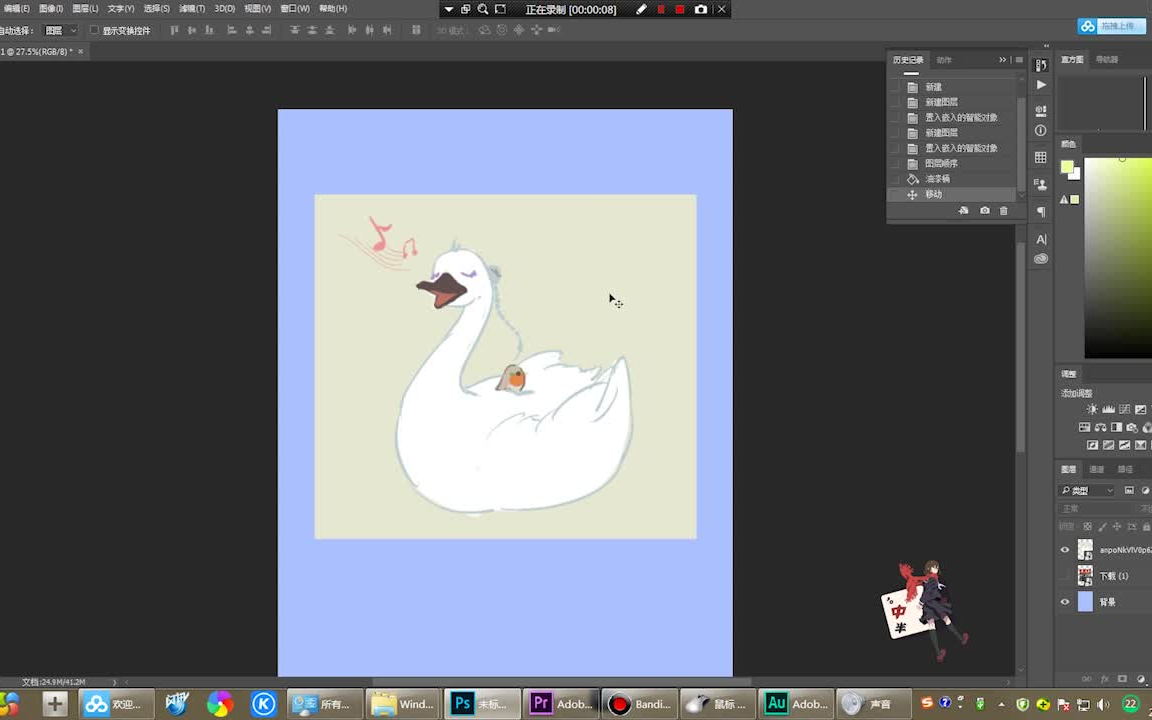
Task: Show the 下载 (1) layer visibility
Action: [x=1065, y=576]
